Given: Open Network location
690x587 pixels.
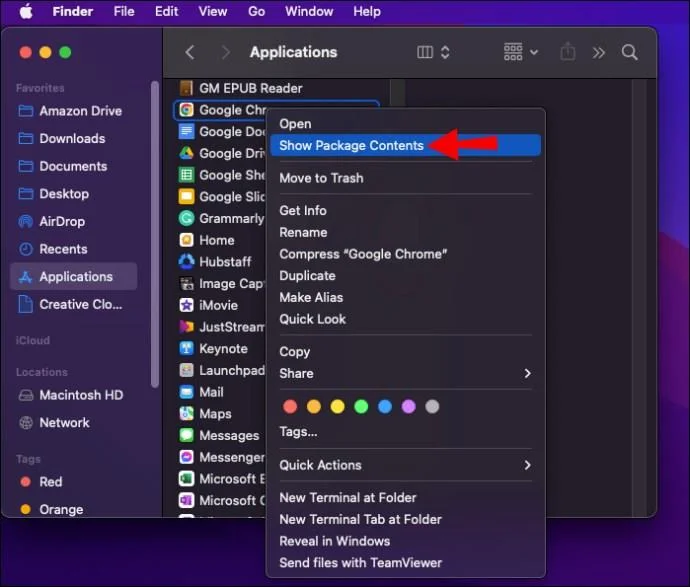Looking at the screenshot, I should (54, 423).
